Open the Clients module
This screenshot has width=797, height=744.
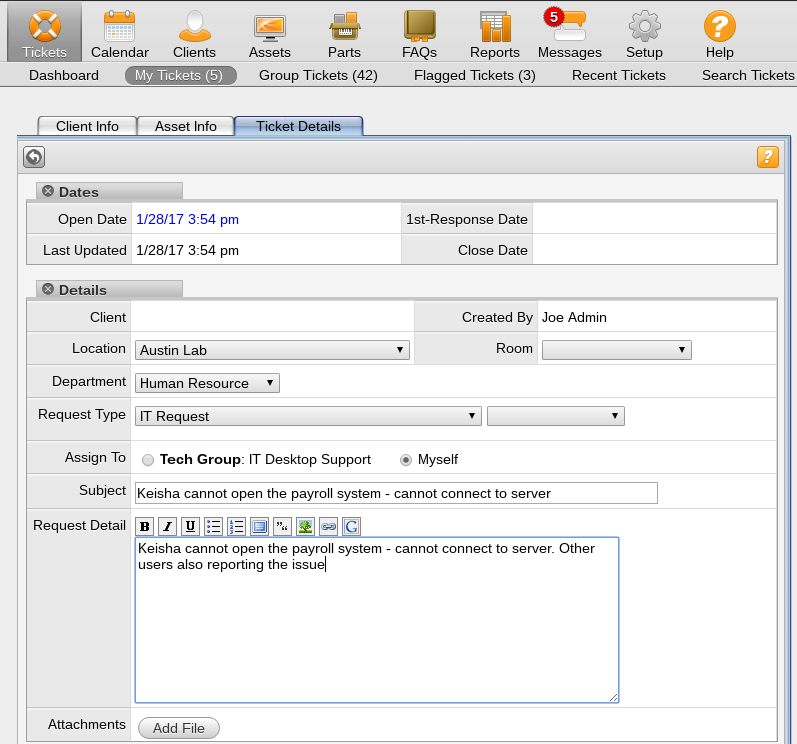[x=194, y=34]
